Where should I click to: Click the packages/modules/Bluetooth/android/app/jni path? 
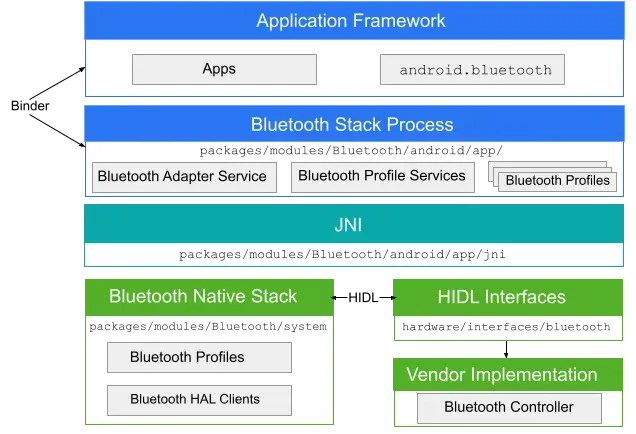[x=342, y=254]
